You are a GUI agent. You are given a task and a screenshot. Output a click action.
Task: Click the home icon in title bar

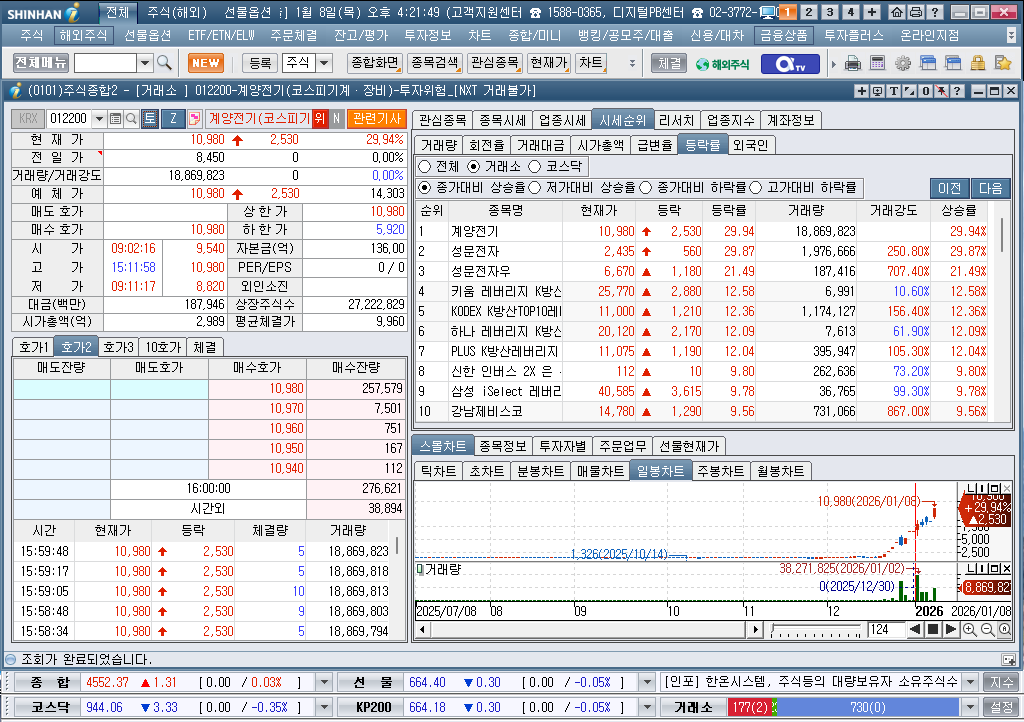tap(897, 12)
